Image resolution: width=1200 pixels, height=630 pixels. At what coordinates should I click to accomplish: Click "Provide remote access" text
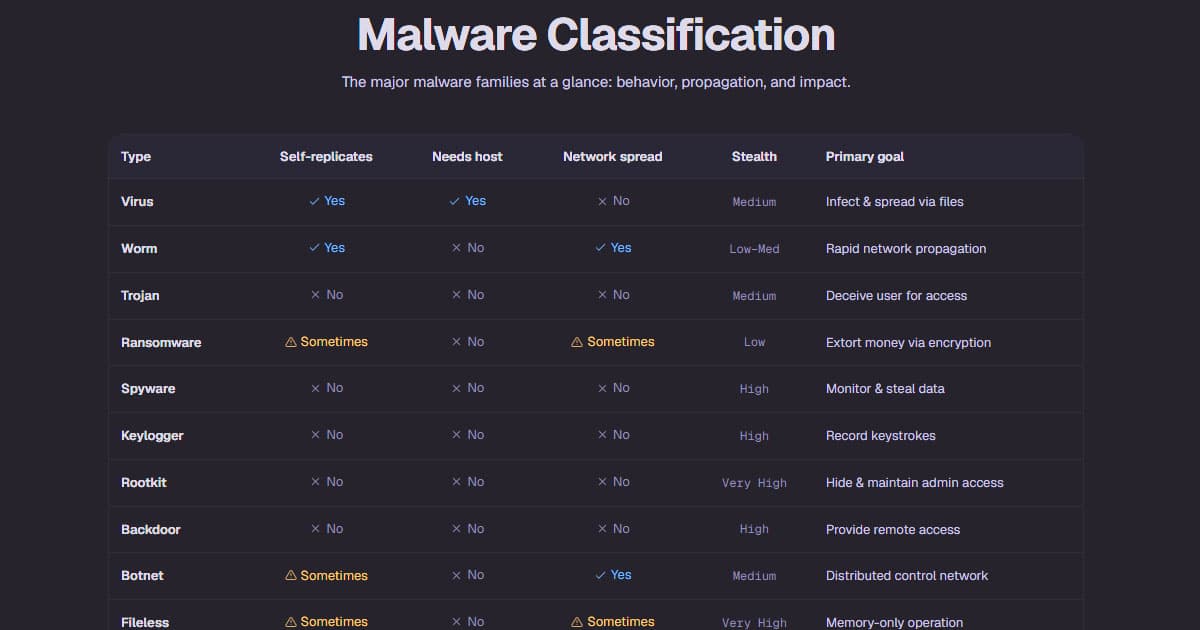pos(893,529)
